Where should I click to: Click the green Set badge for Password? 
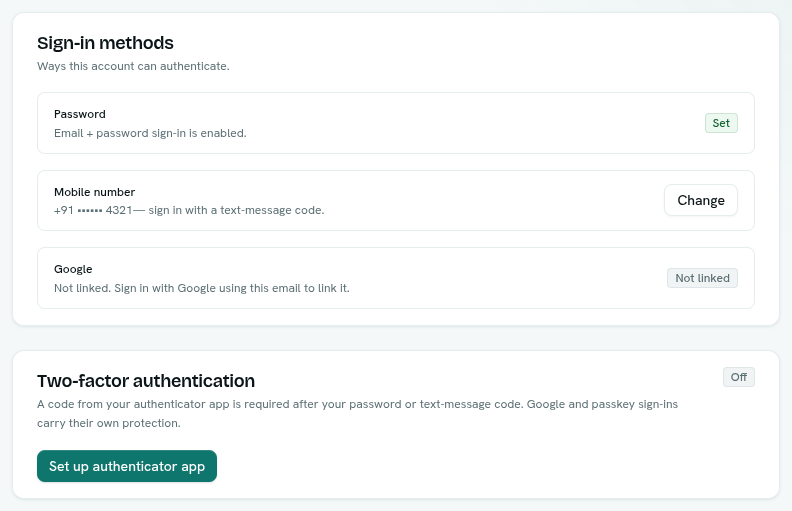pos(721,123)
